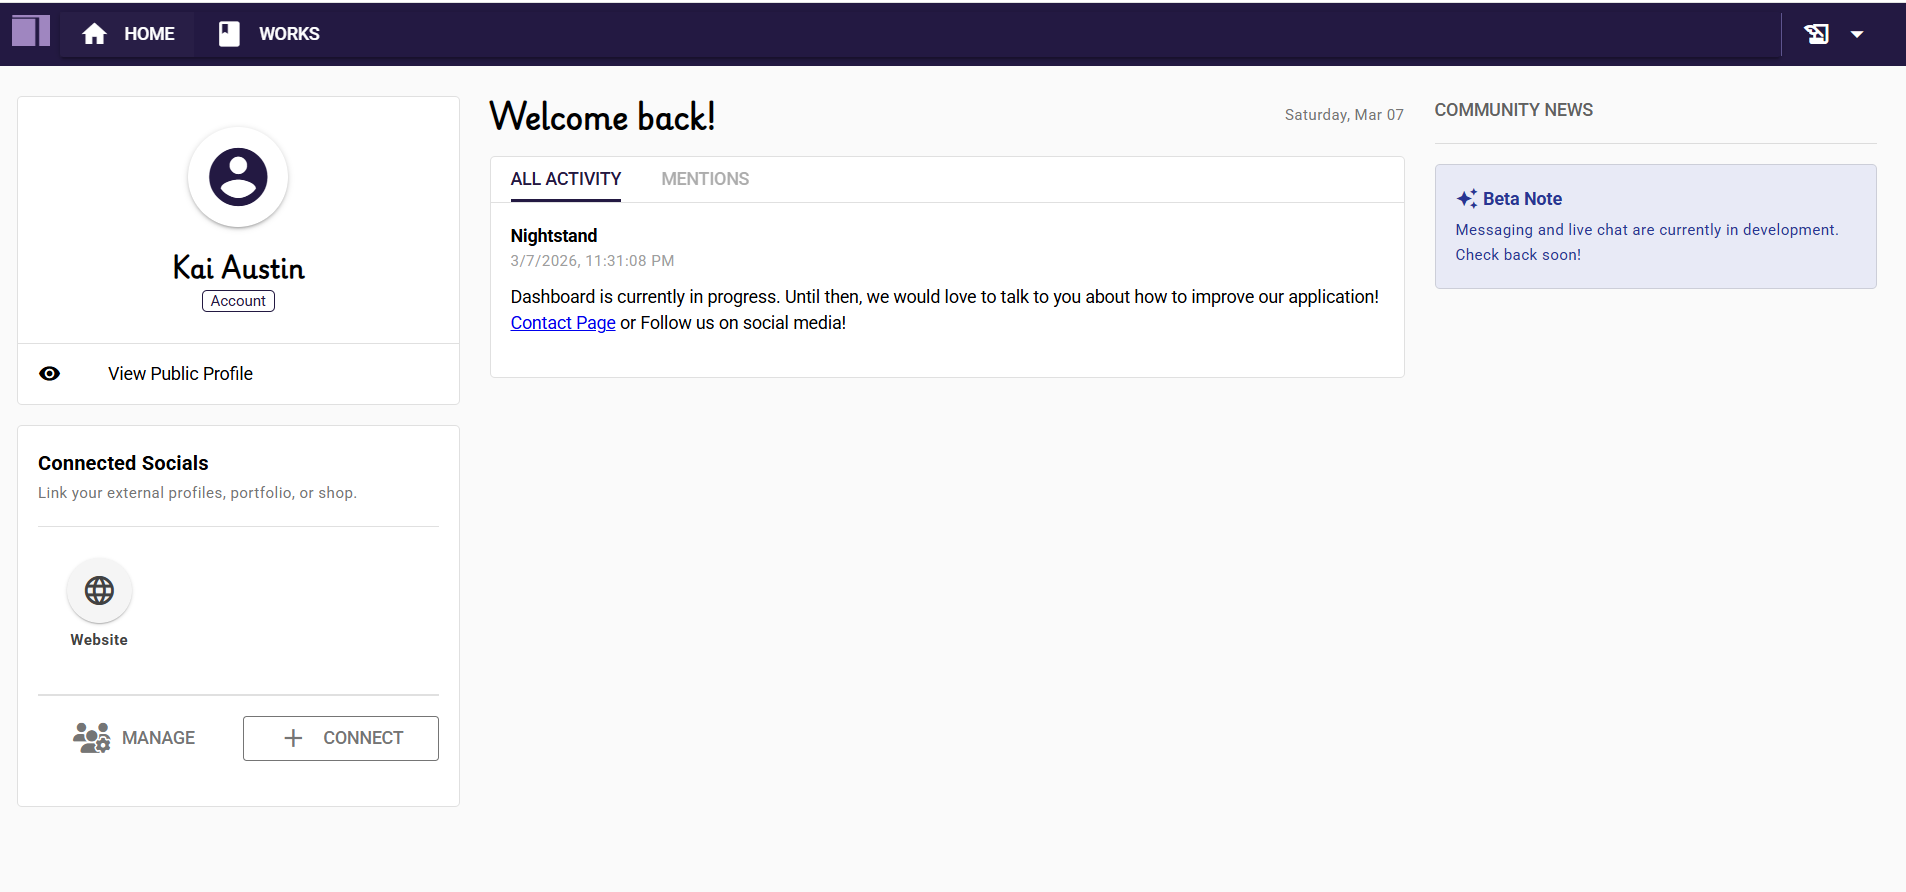Image resolution: width=1906 pixels, height=892 pixels.
Task: Click Kai Austin's large profile avatar
Action: (238, 177)
